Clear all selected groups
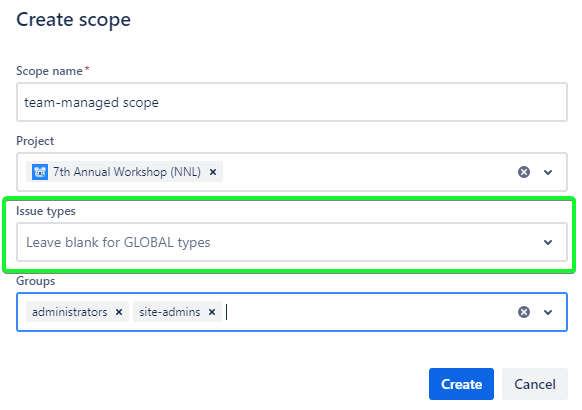 point(524,312)
